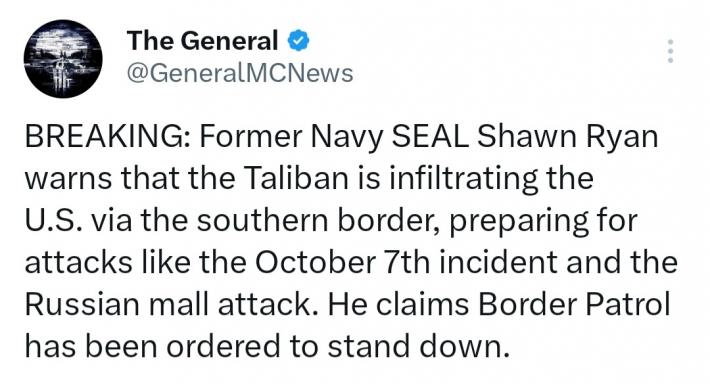Click the word Taliban in the tweet
This screenshot has height=384, width=710.
tap(298, 178)
